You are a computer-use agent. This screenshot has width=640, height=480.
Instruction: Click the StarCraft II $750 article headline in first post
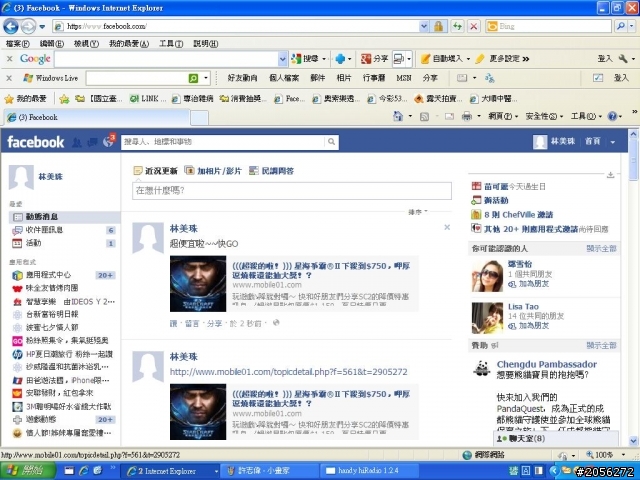(x=321, y=271)
